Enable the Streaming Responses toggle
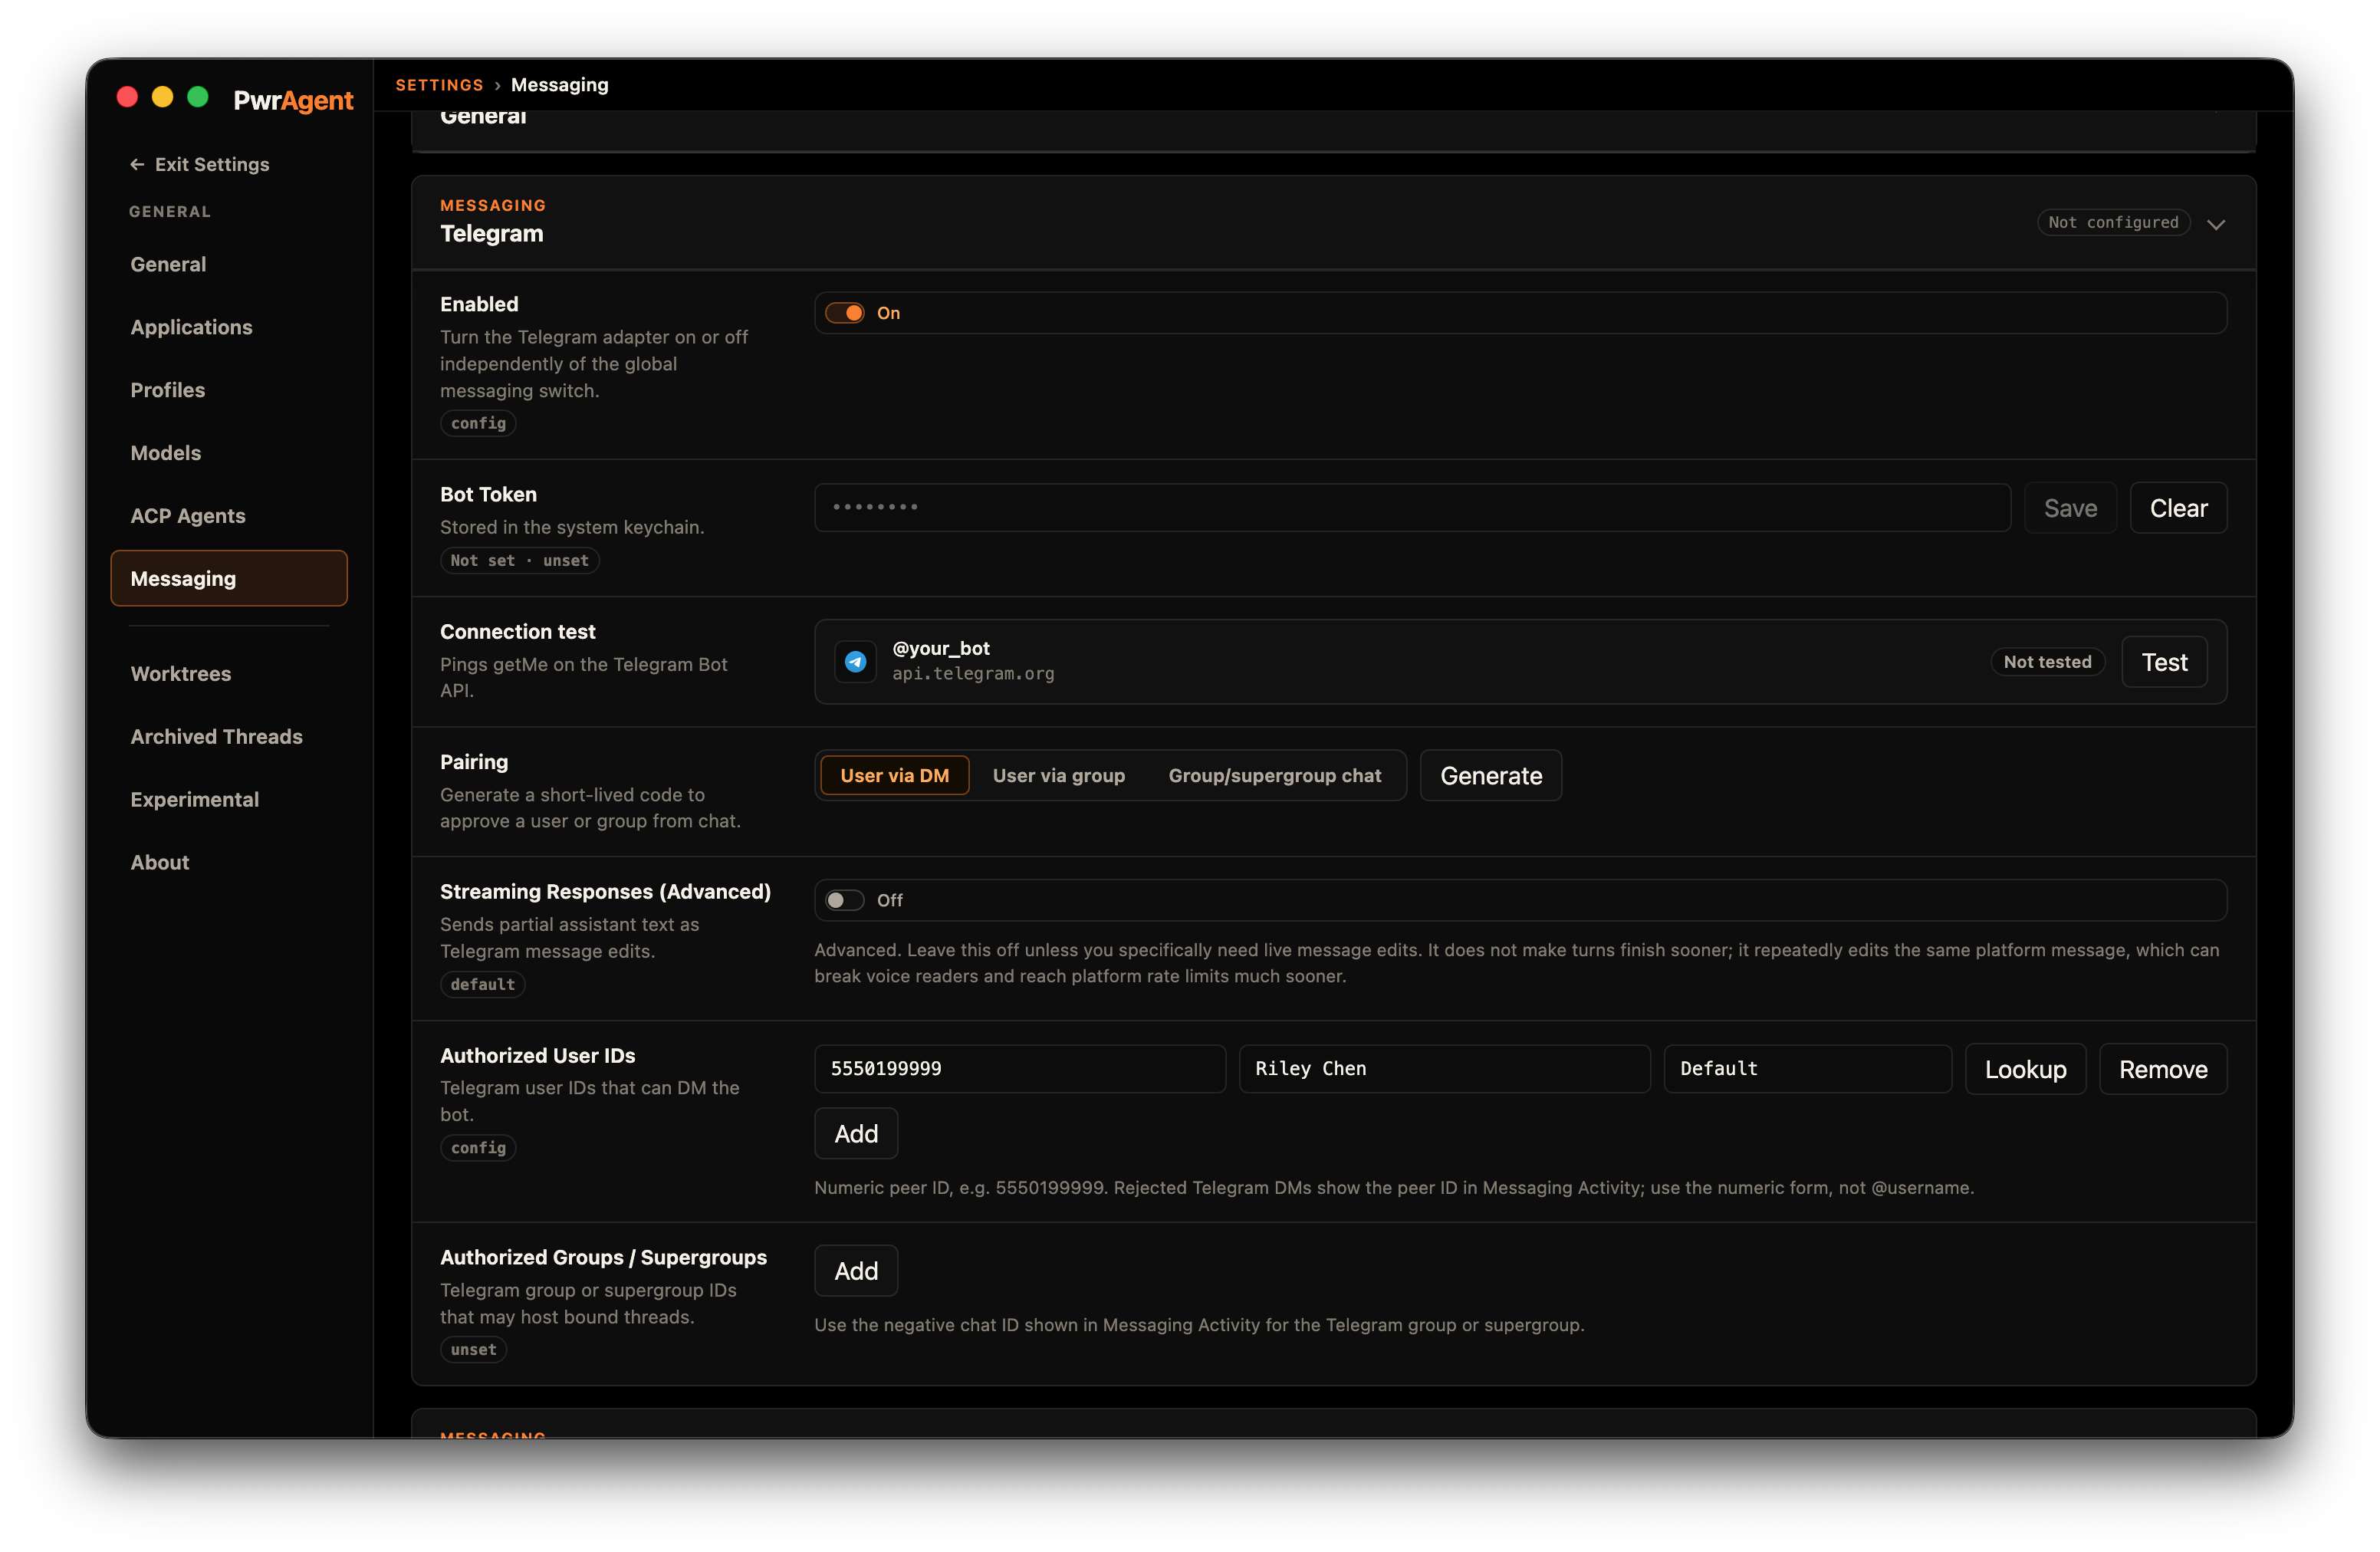 [x=845, y=900]
